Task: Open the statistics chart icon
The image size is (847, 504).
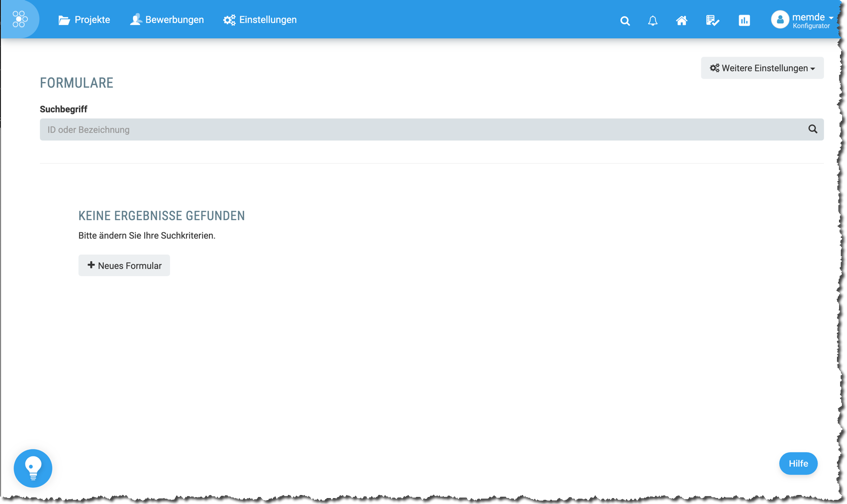Action: pos(744,21)
